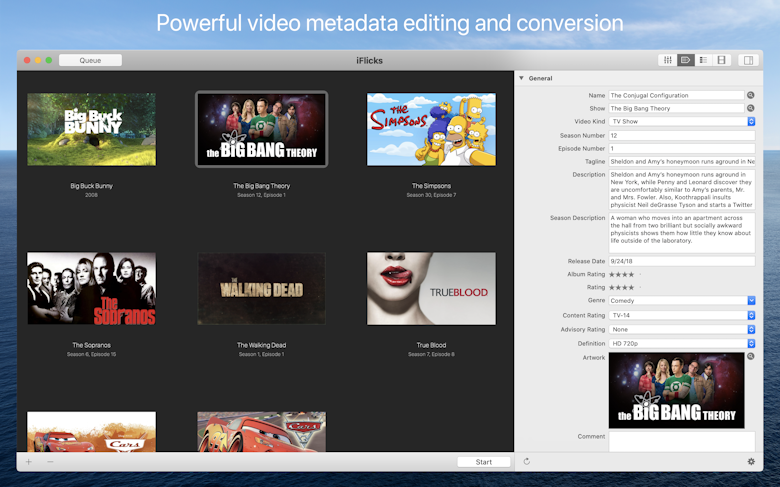
Task: Open the Definition HD 720p dropdown
Action: click(x=682, y=343)
